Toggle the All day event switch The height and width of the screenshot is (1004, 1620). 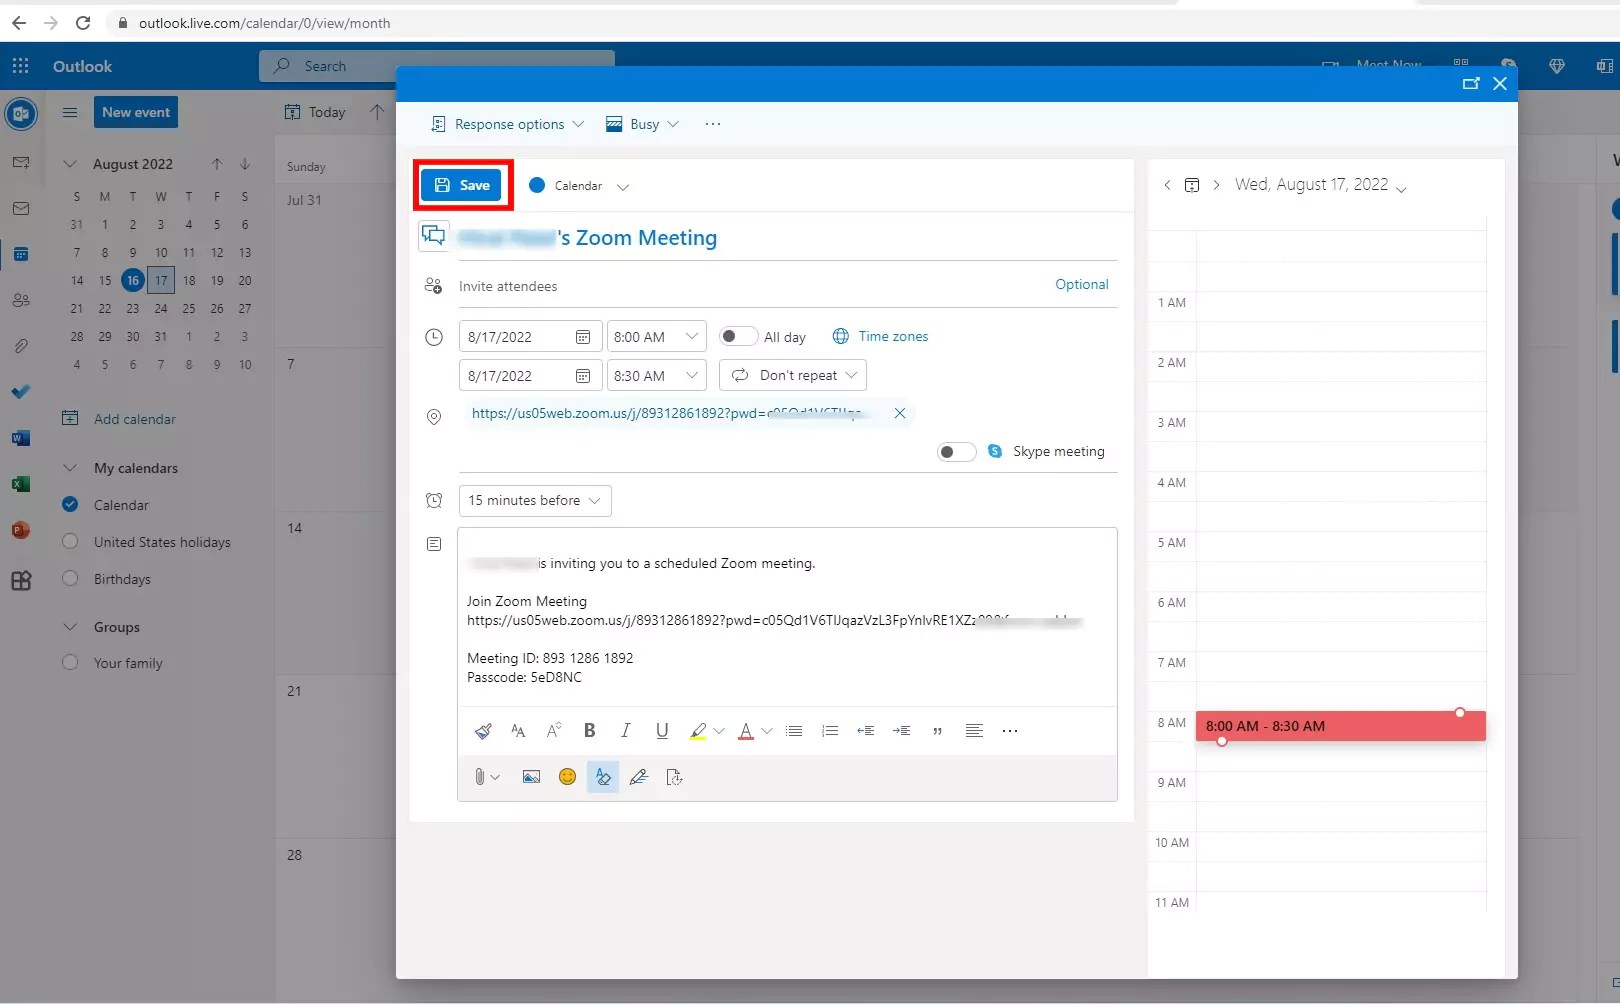(738, 336)
